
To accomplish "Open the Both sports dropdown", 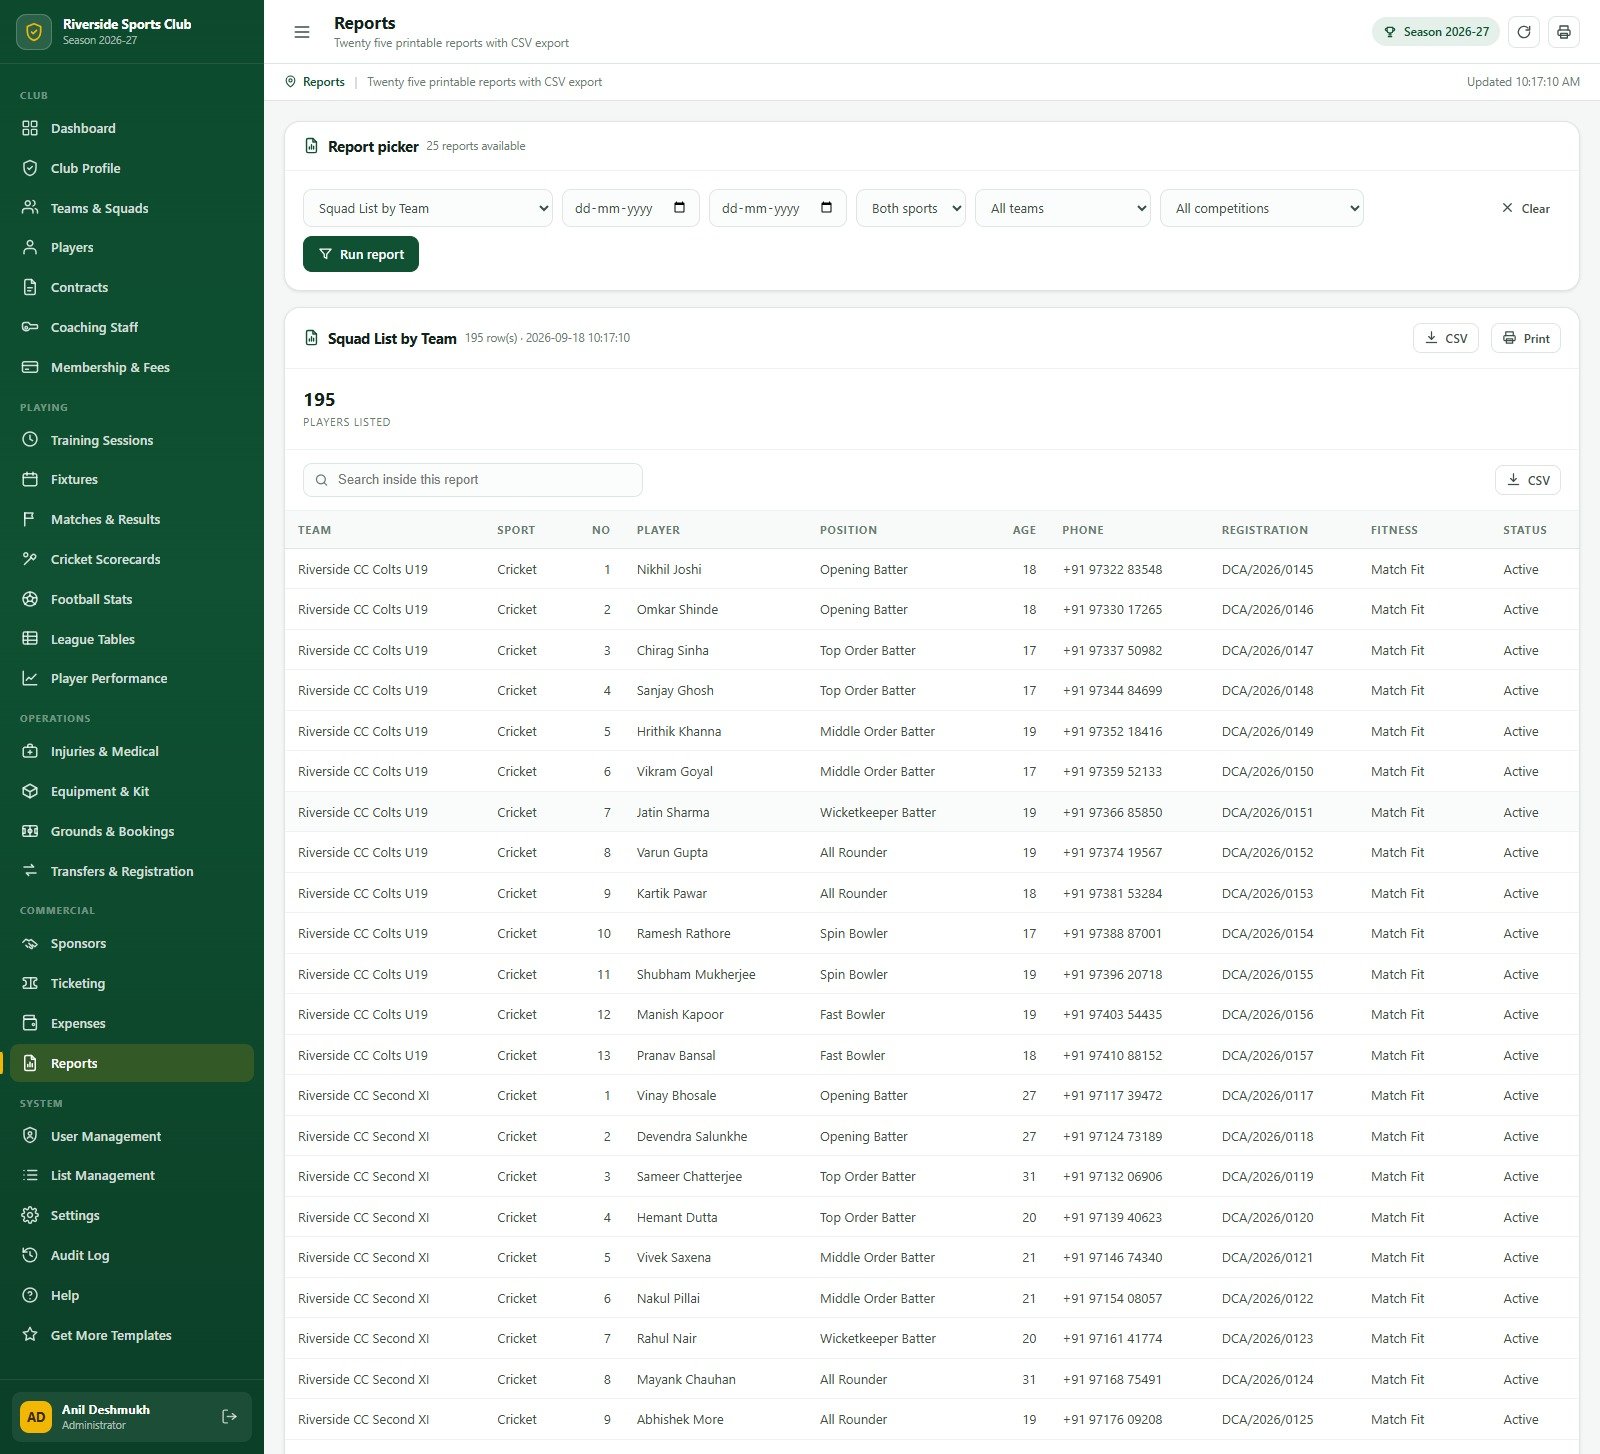I will click(x=911, y=208).
